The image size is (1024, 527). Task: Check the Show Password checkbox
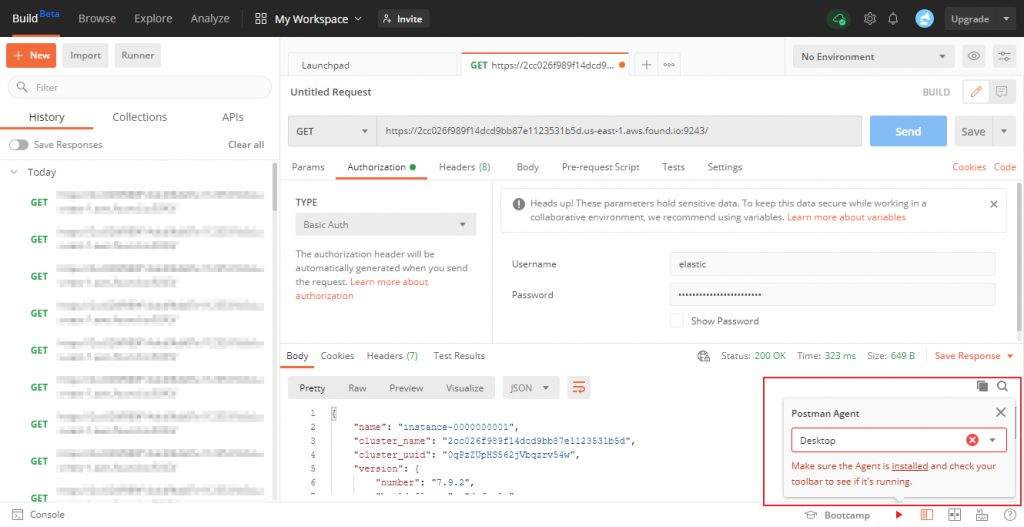(677, 321)
